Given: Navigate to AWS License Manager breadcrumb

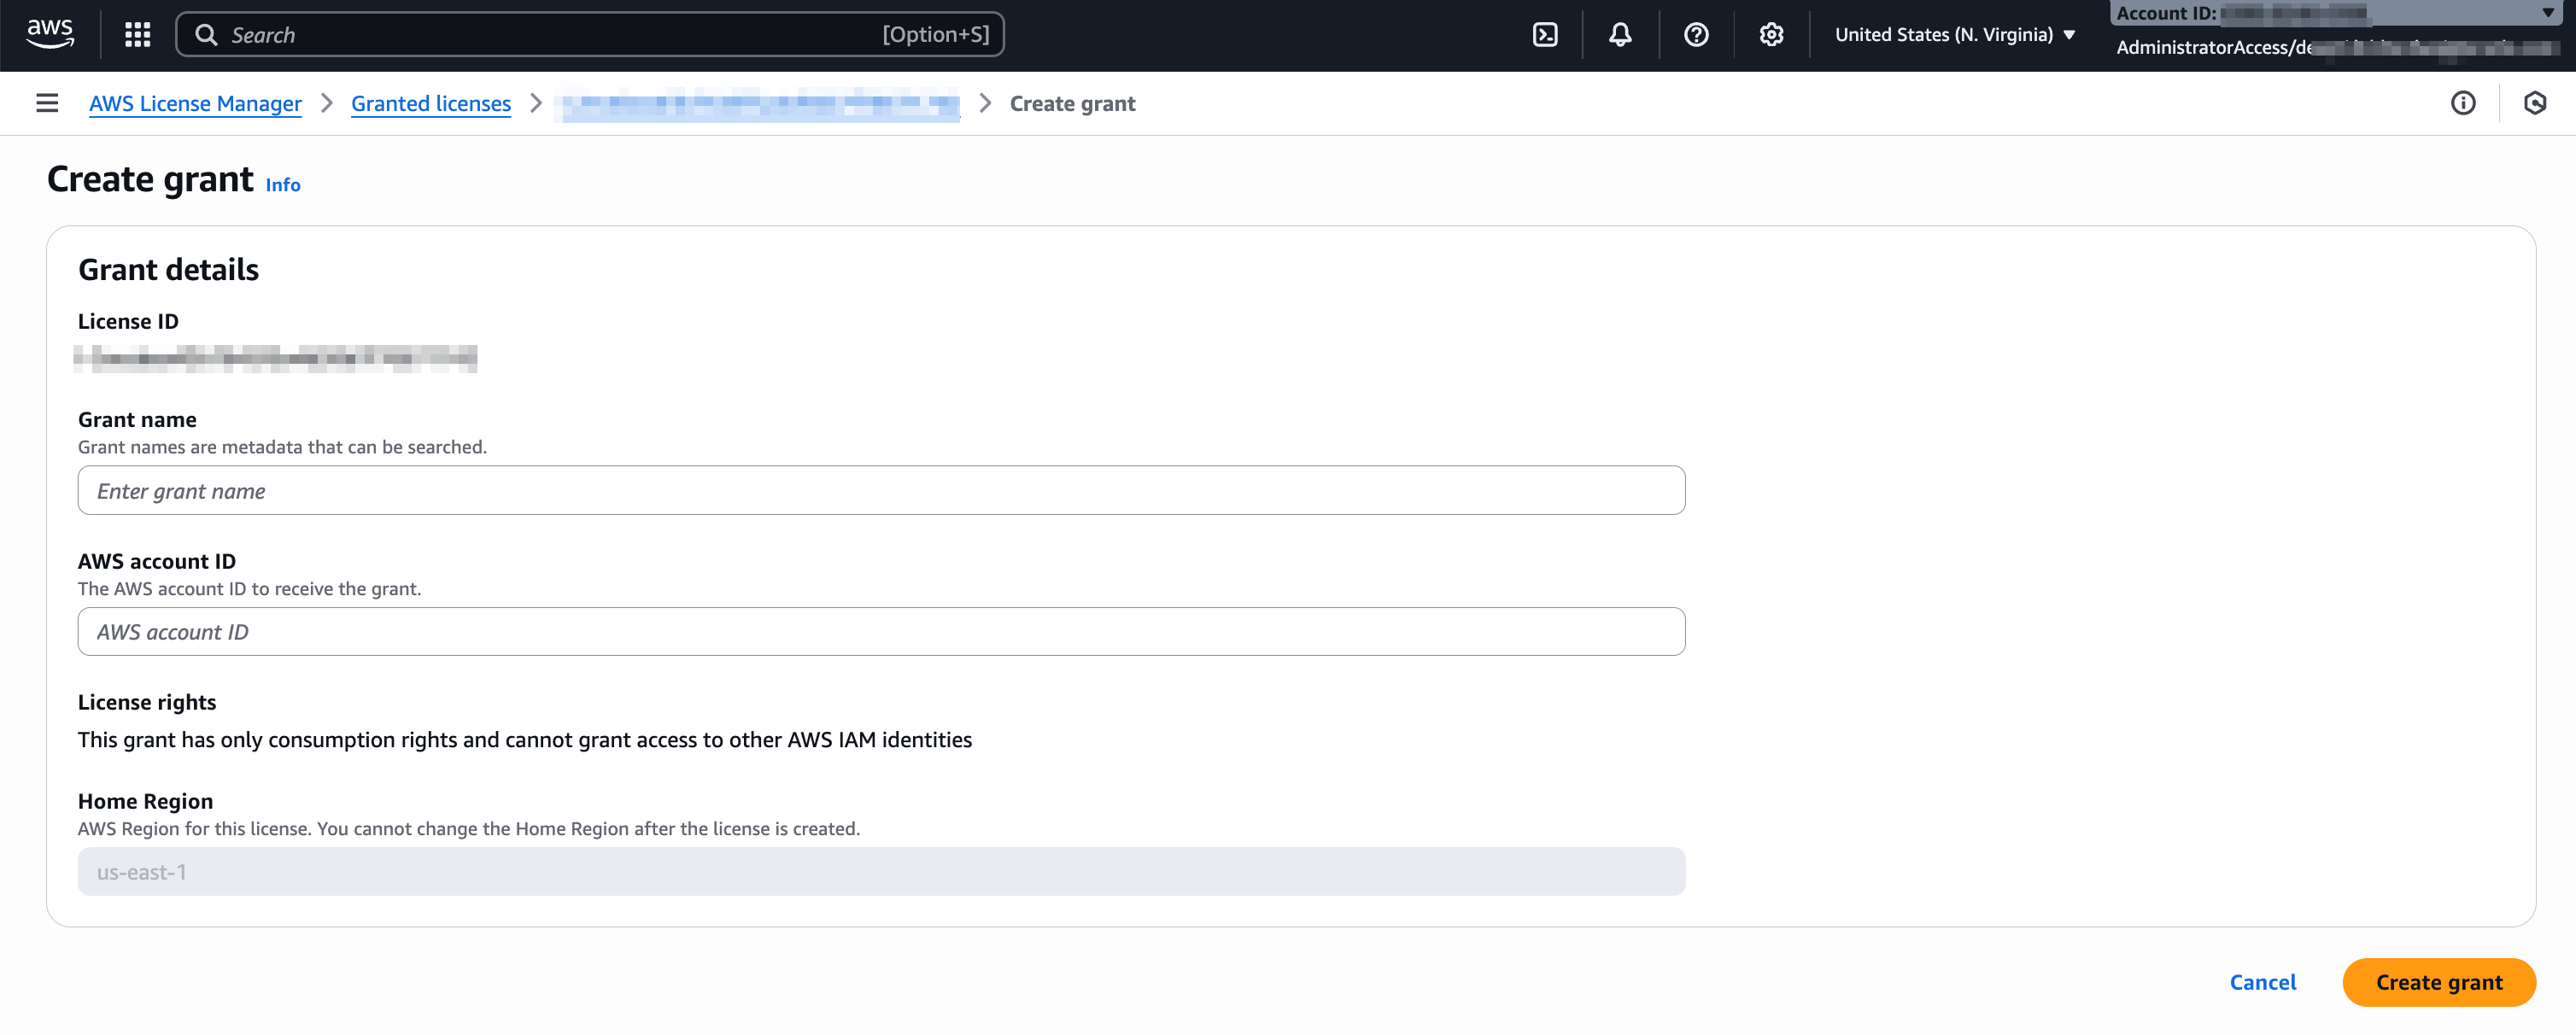Looking at the screenshot, I should (195, 103).
